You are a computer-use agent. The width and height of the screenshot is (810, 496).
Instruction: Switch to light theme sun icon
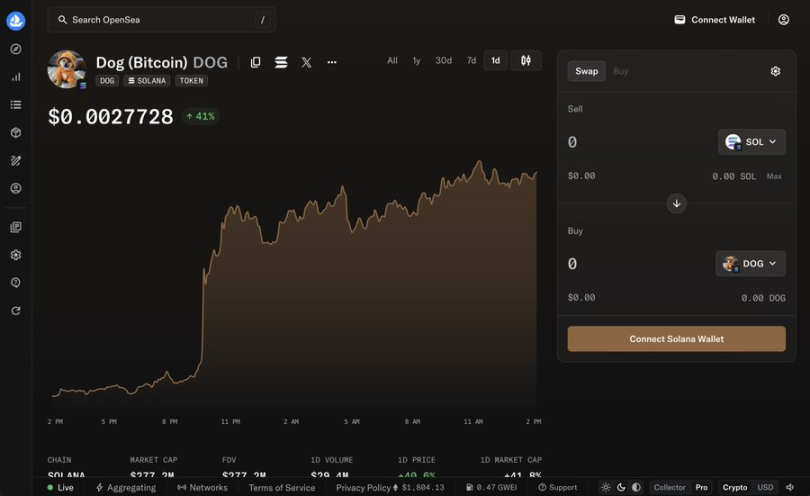[x=606, y=487]
